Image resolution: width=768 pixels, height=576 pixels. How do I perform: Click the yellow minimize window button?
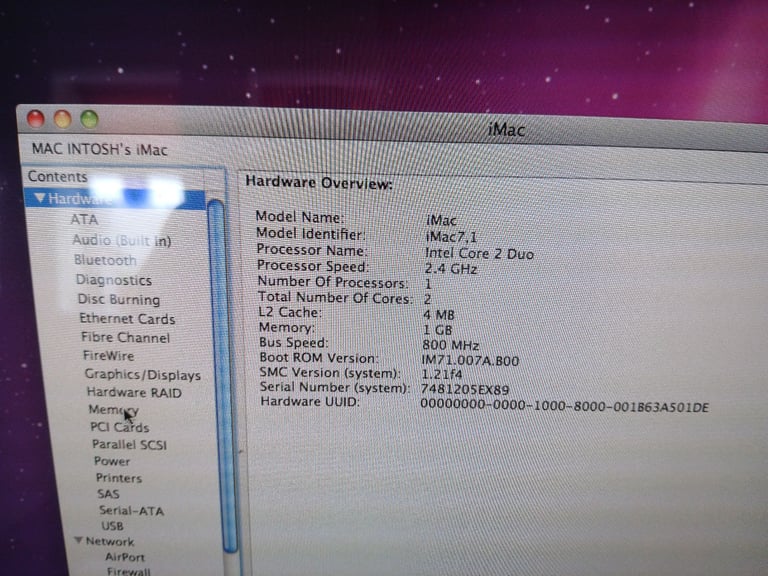click(63, 120)
